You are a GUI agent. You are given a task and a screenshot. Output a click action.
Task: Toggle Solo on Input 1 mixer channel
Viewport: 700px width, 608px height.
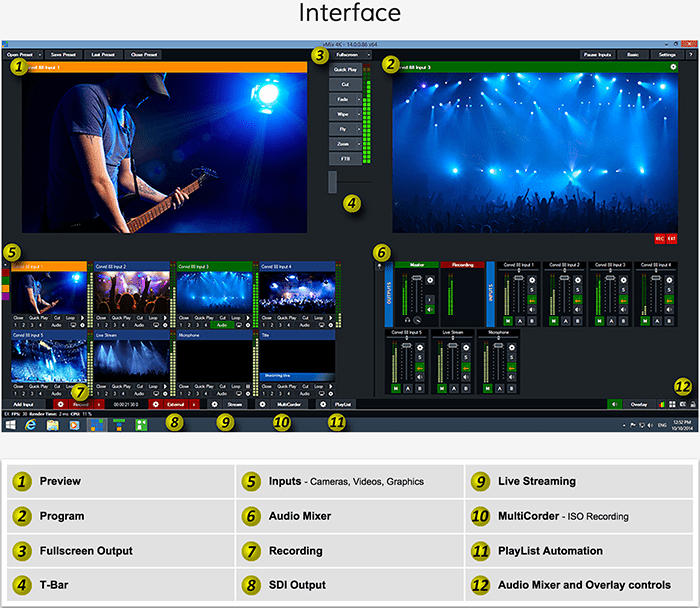(x=532, y=290)
